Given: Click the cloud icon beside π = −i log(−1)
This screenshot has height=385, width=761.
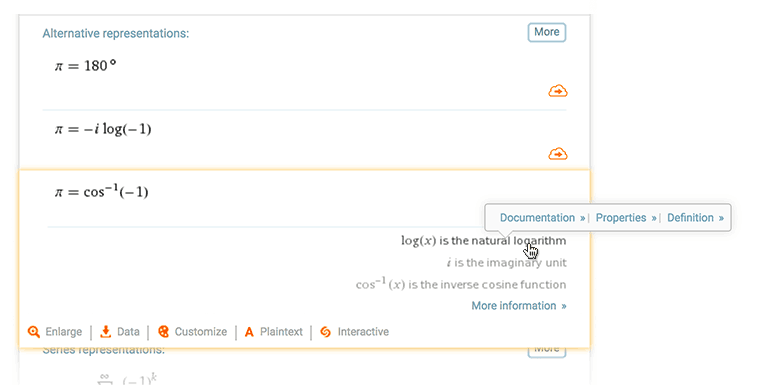Looking at the screenshot, I should pyautogui.click(x=558, y=154).
